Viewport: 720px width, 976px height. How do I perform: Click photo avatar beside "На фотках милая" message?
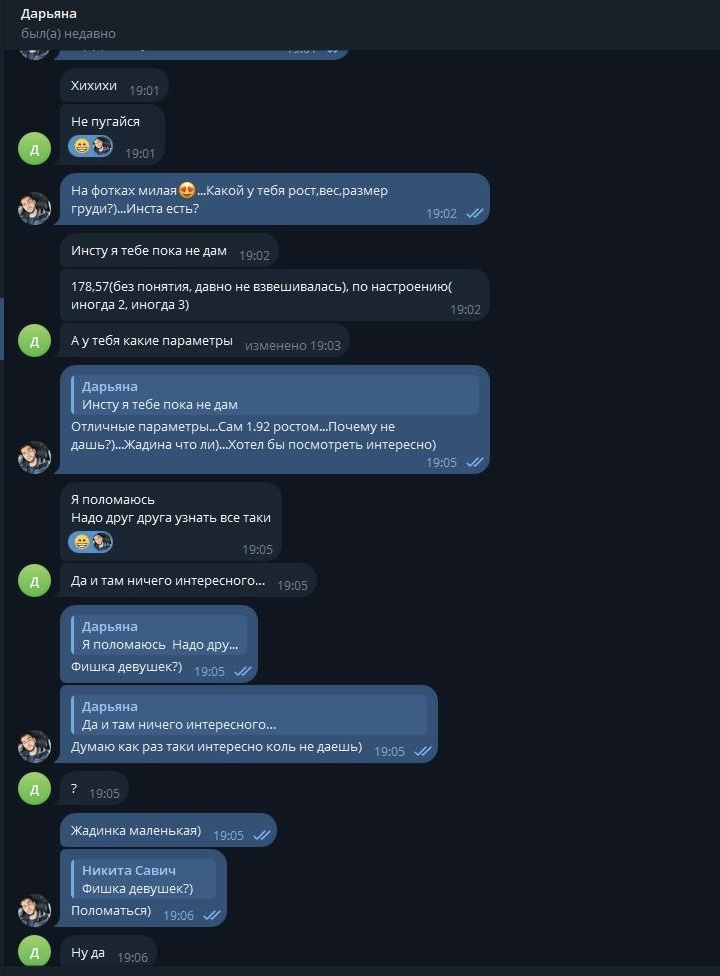click(x=35, y=209)
